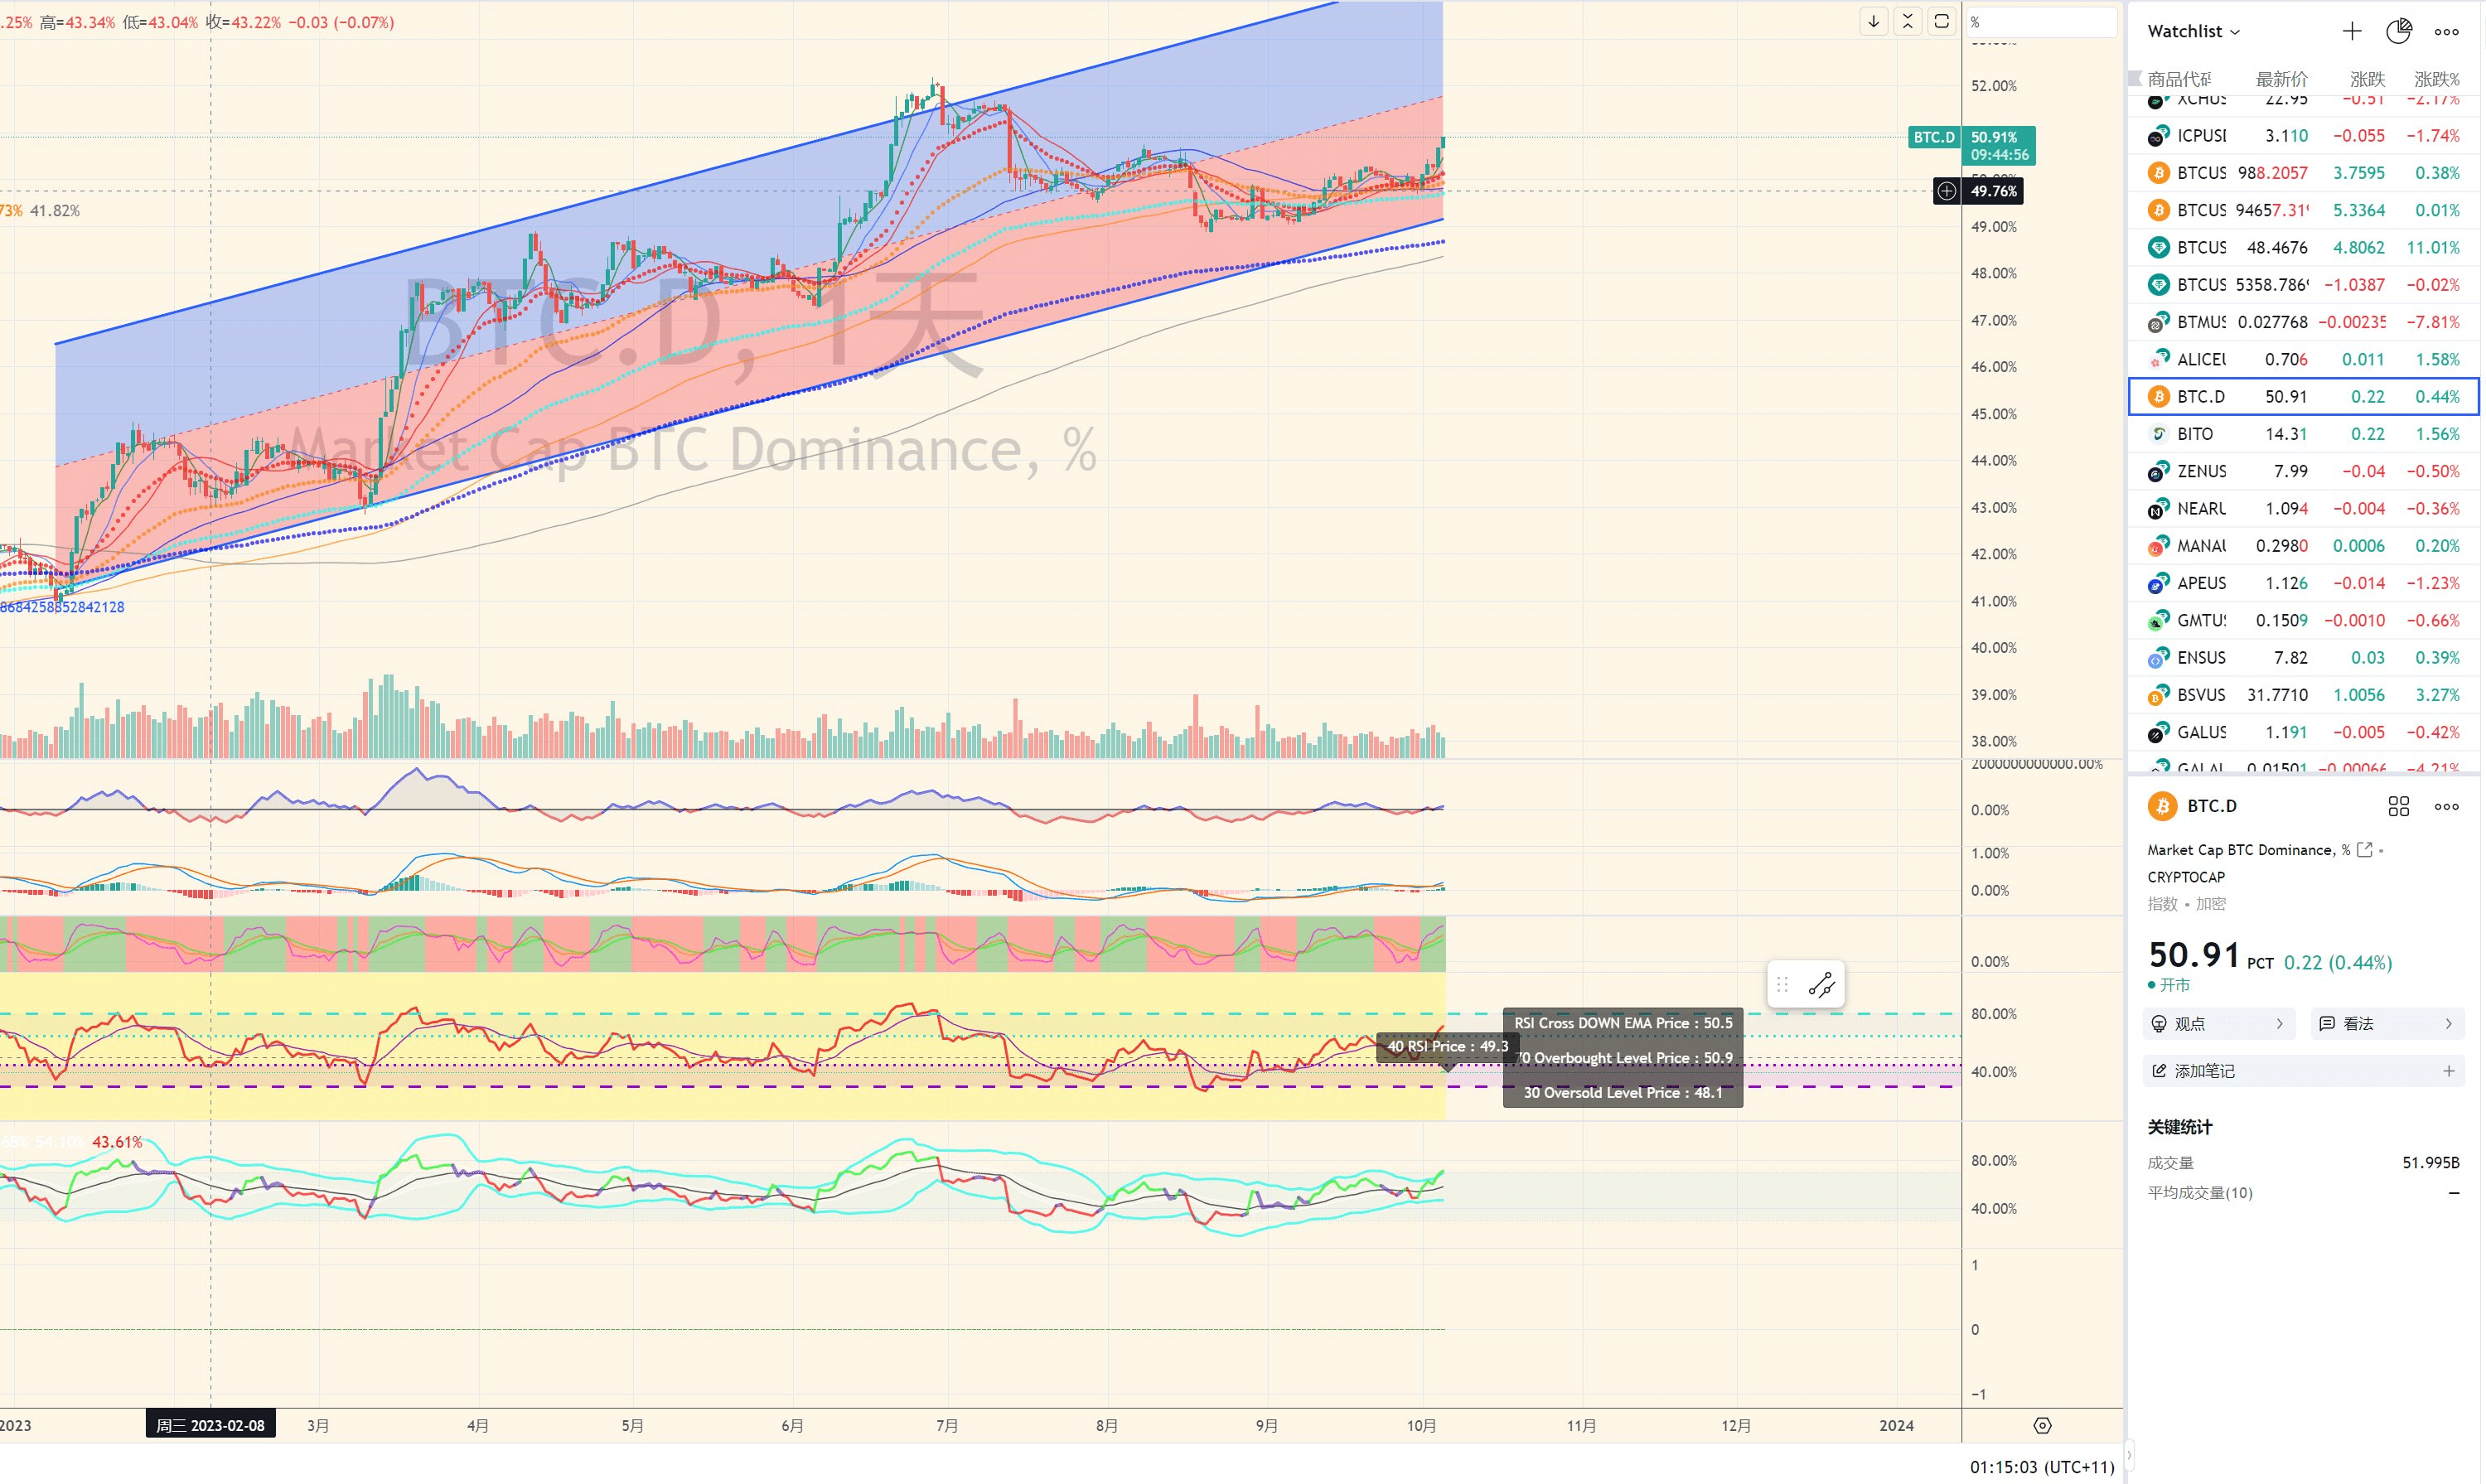Select the BSVUS watchlist row

[2304, 695]
